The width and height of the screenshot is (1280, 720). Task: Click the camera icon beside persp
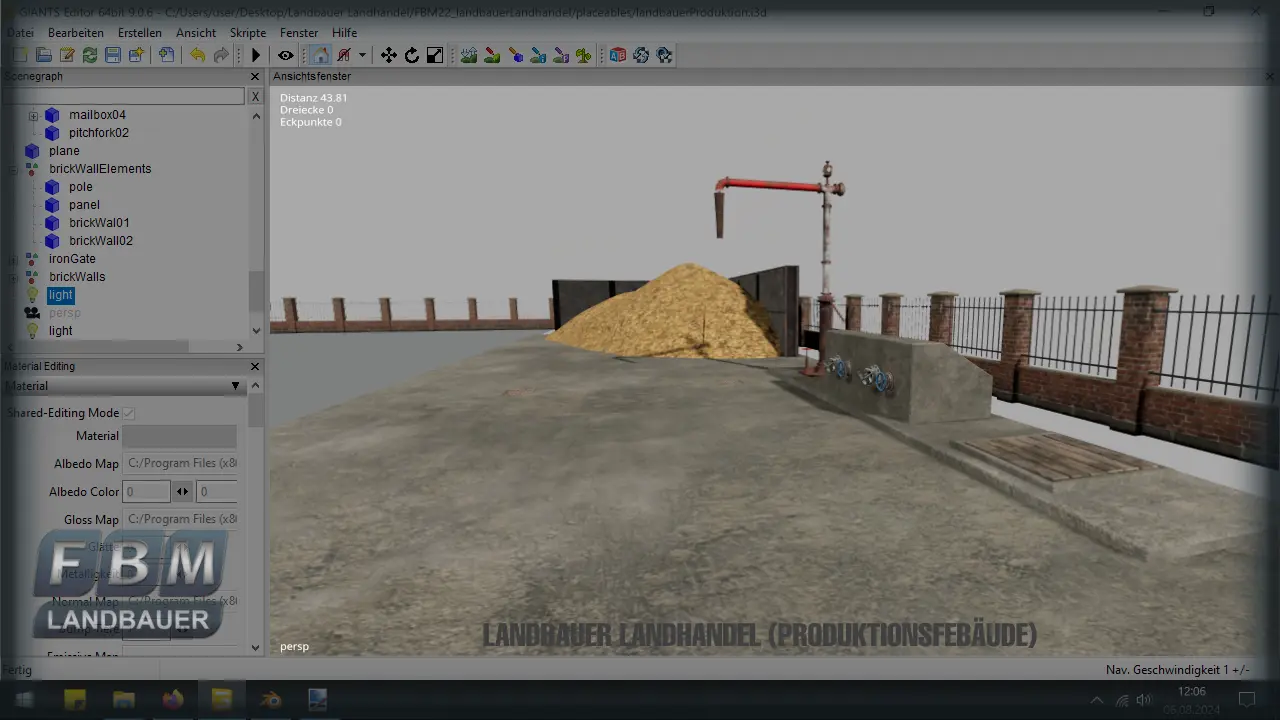click(32, 313)
